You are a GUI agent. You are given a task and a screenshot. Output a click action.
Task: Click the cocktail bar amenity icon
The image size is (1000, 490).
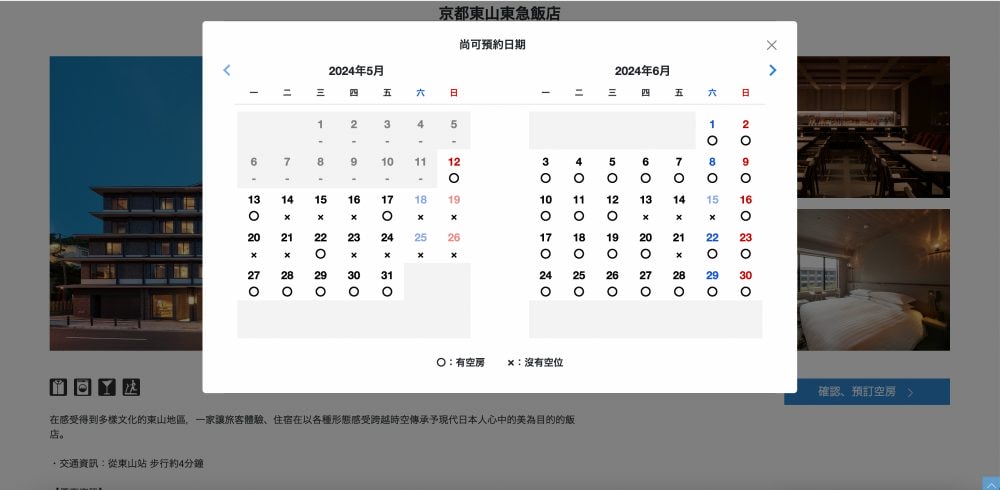(x=107, y=387)
